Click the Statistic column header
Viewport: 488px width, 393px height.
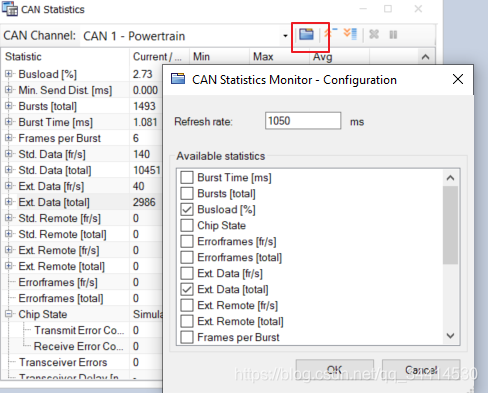[x=65, y=57]
